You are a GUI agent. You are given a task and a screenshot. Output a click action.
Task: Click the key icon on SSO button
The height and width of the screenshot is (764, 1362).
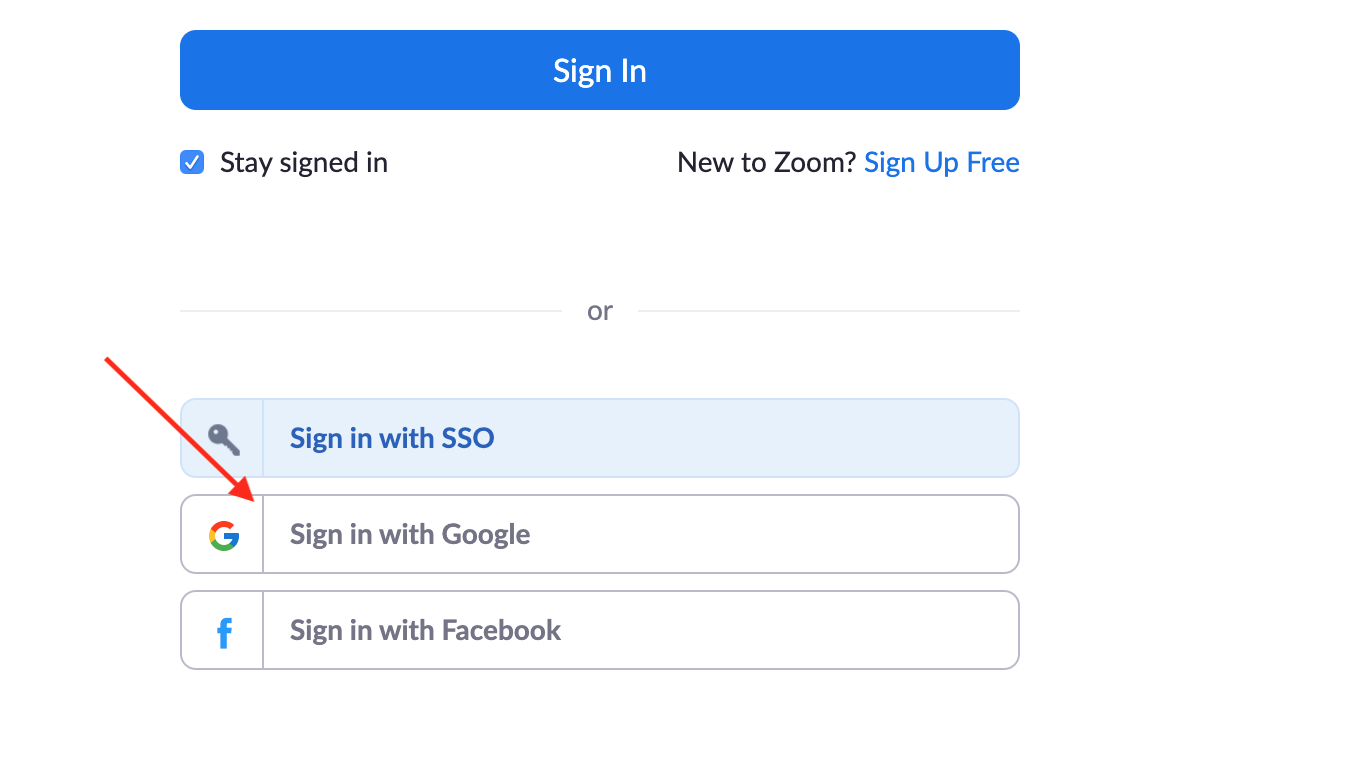[223, 438]
